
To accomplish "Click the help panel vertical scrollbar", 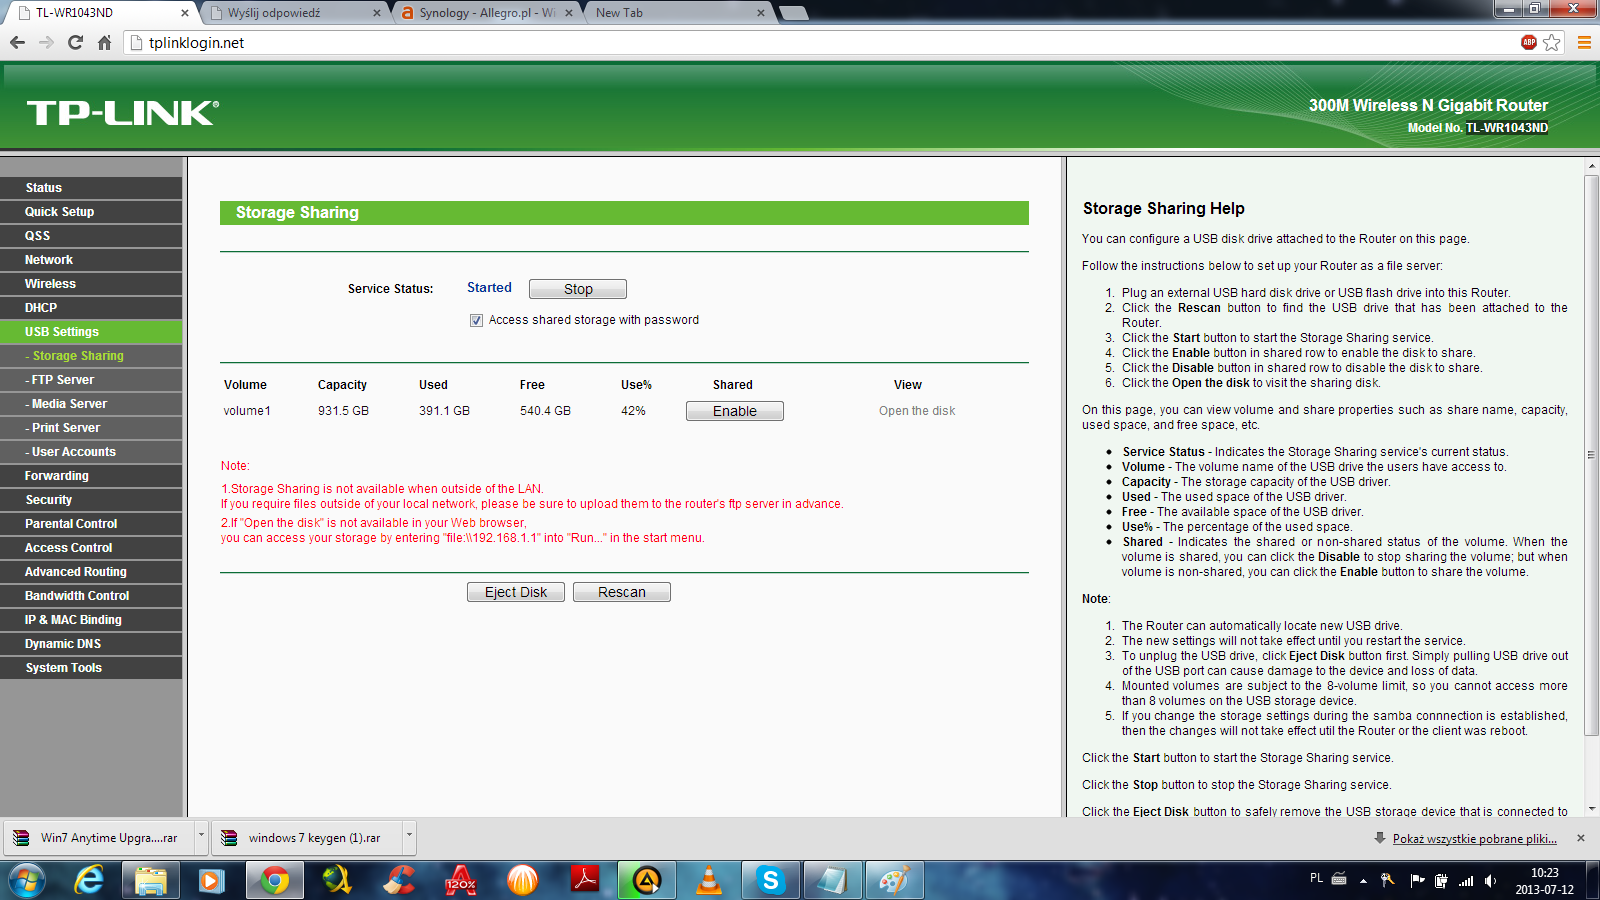I will [x=1591, y=455].
